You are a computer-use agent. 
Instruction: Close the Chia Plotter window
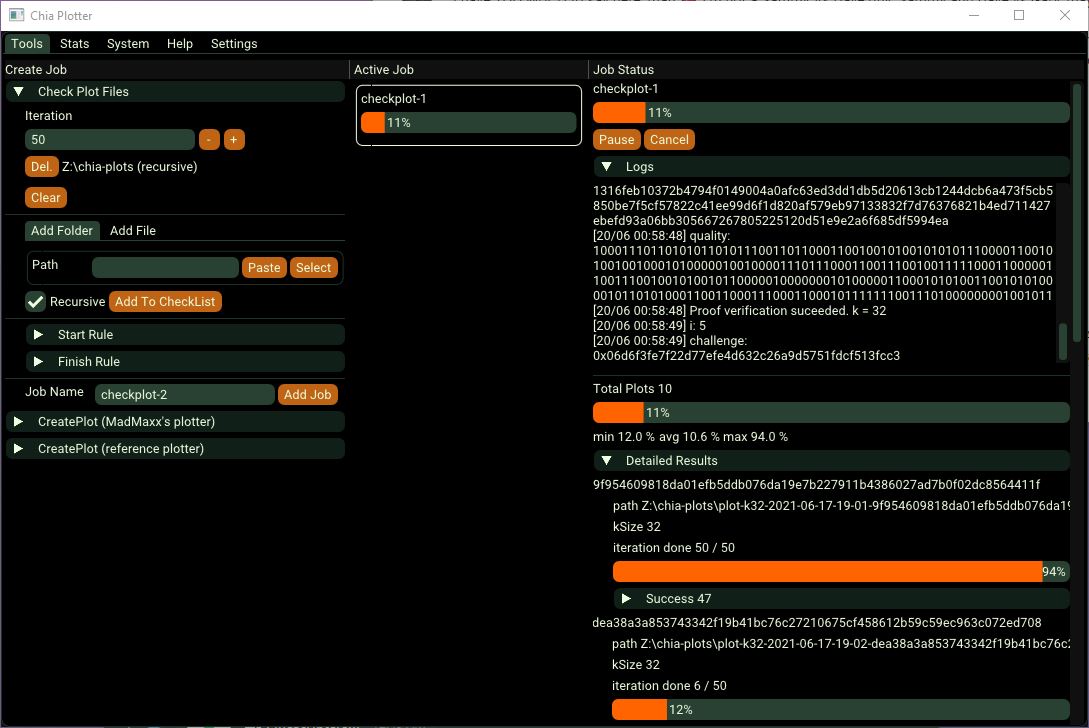(x=1065, y=15)
